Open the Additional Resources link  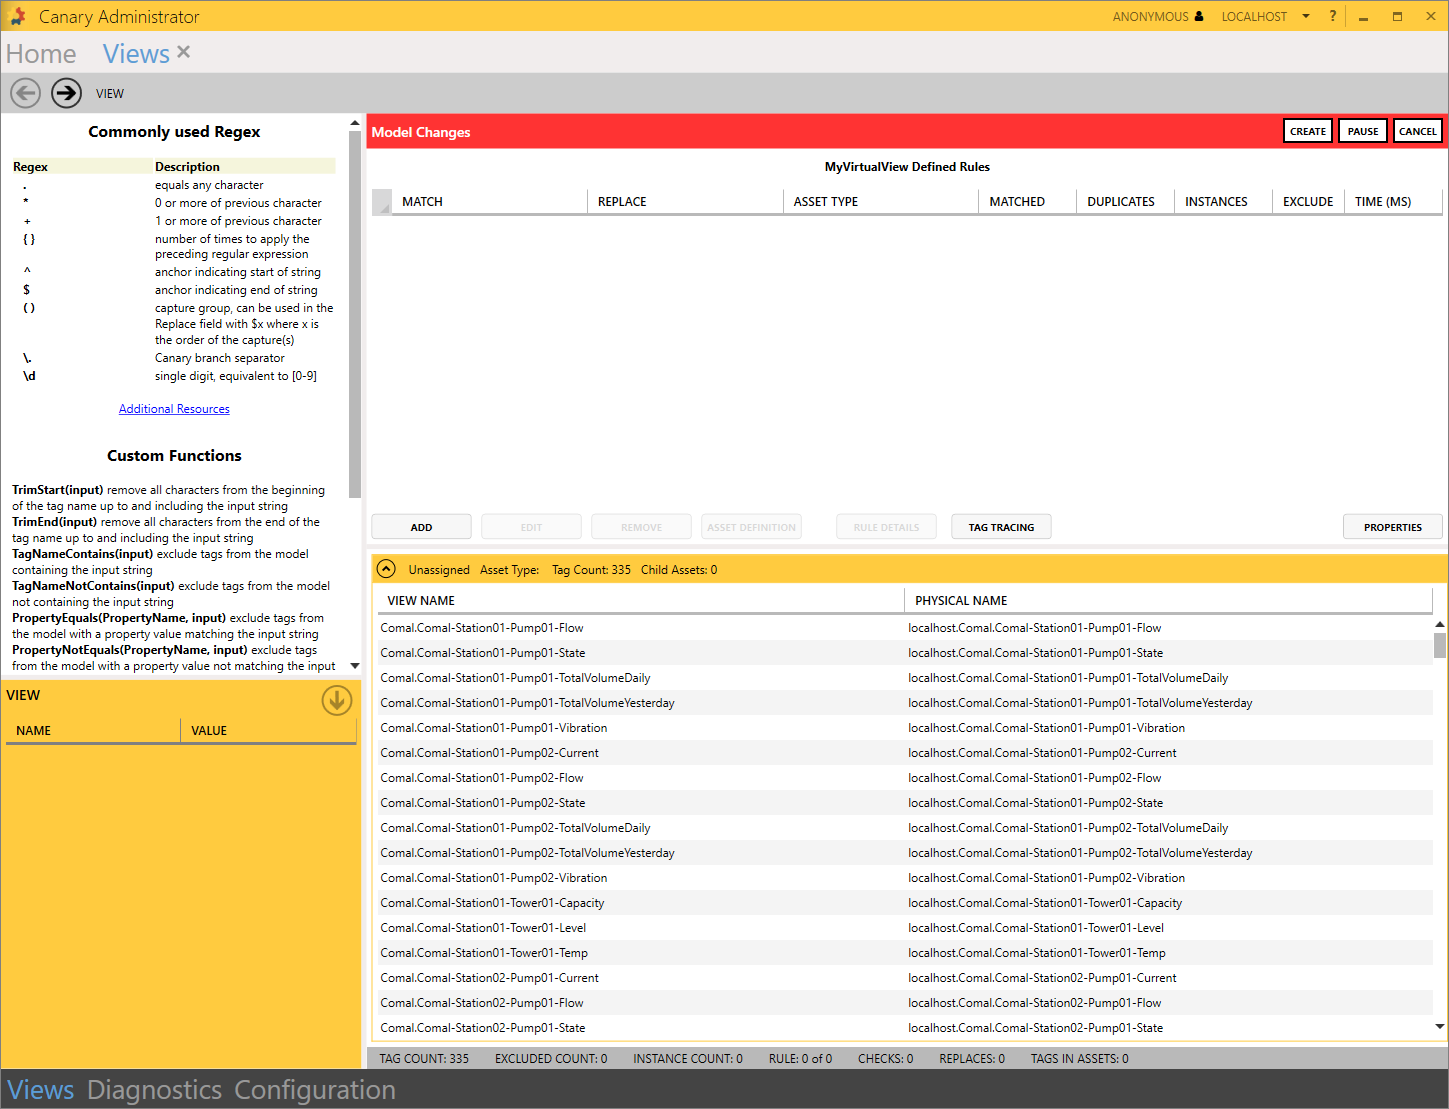tap(174, 409)
